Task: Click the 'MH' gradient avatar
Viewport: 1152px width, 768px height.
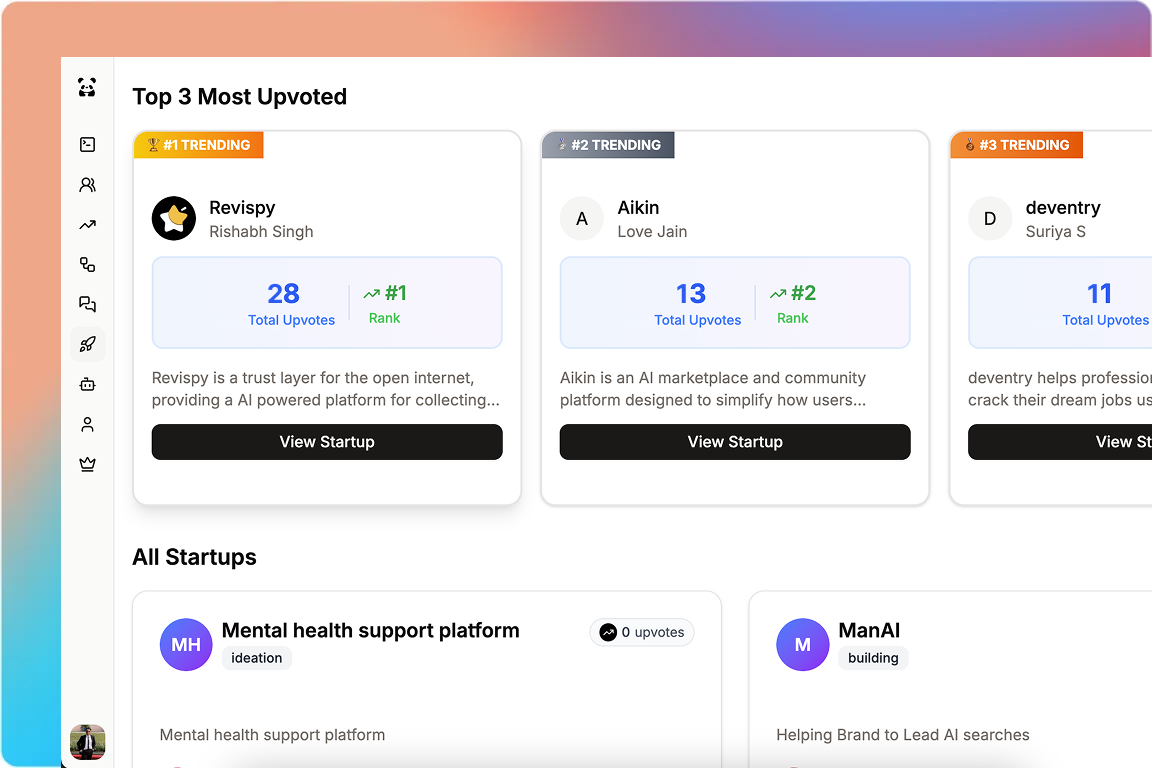Action: click(x=186, y=645)
